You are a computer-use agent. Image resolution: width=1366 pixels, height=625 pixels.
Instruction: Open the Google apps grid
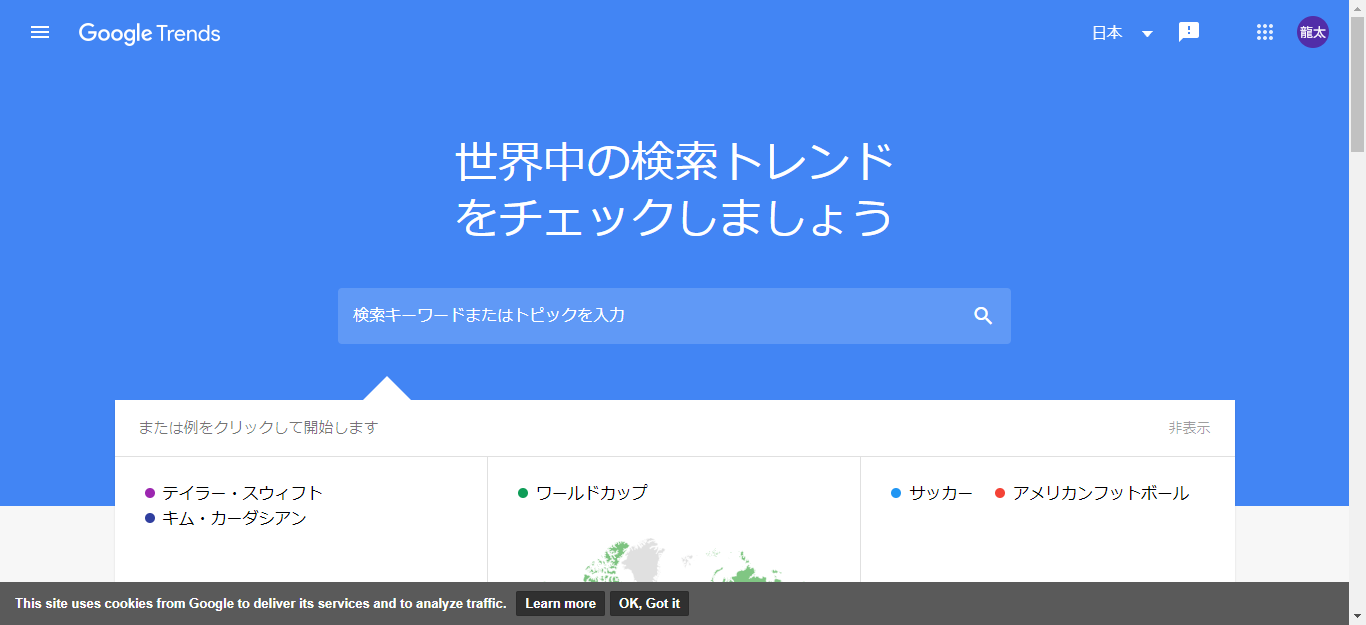[1265, 33]
